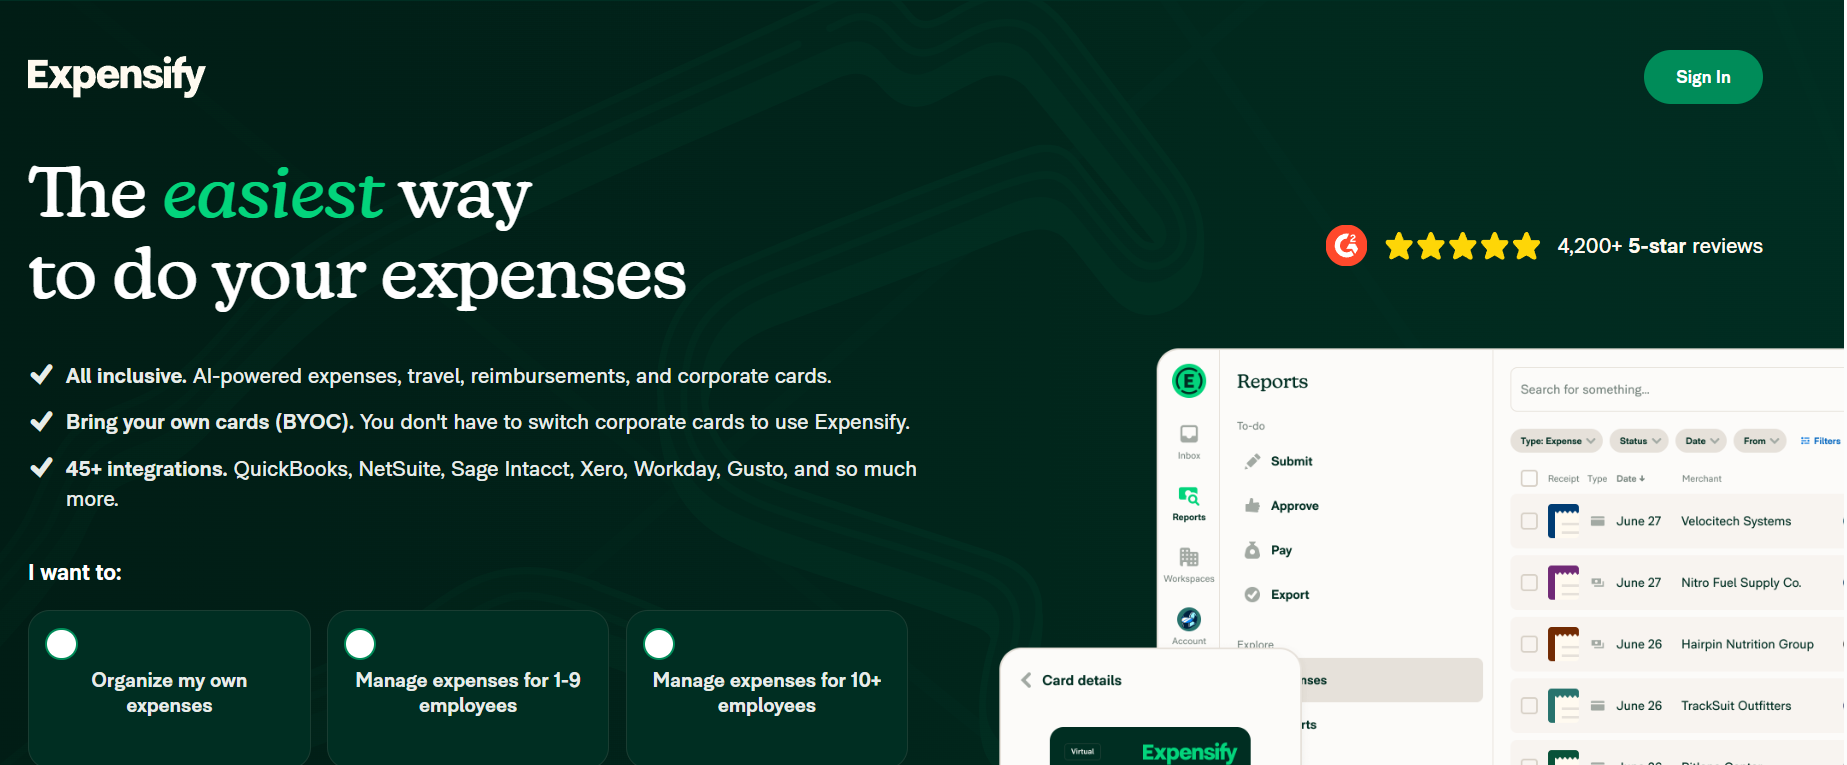The height and width of the screenshot is (765, 1847).
Task: Click the Nitro Fuel Supply Co. merchant name
Action: (1741, 583)
